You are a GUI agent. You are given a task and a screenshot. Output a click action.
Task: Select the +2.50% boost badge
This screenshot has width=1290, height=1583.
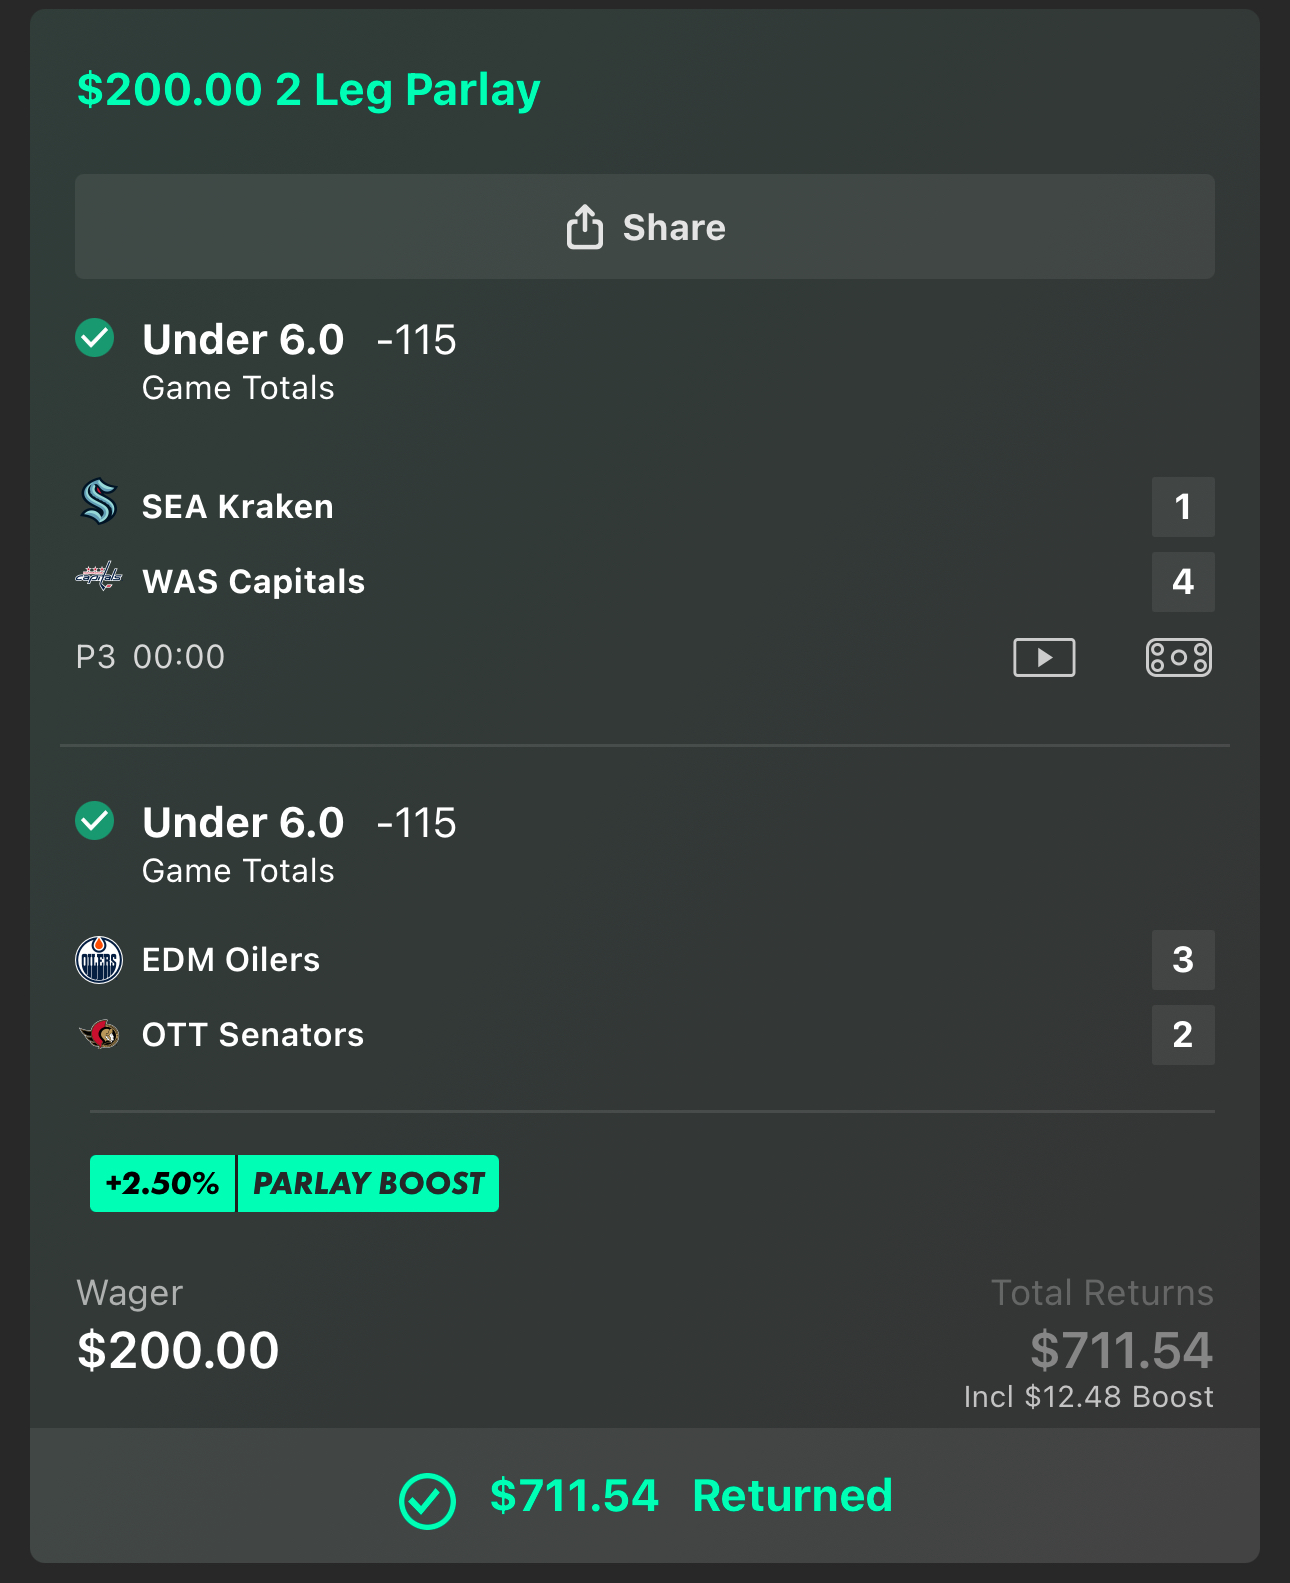162,1184
